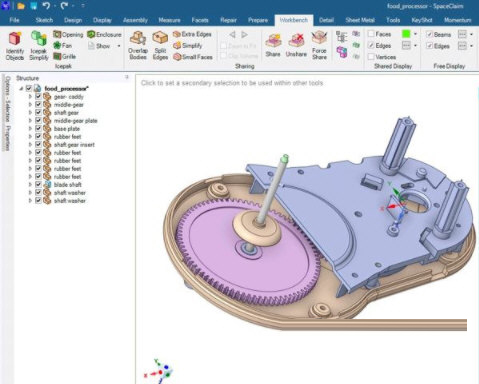Screen dimensions: 479x384
Task: Switch to the Design tab
Action: 73,20
